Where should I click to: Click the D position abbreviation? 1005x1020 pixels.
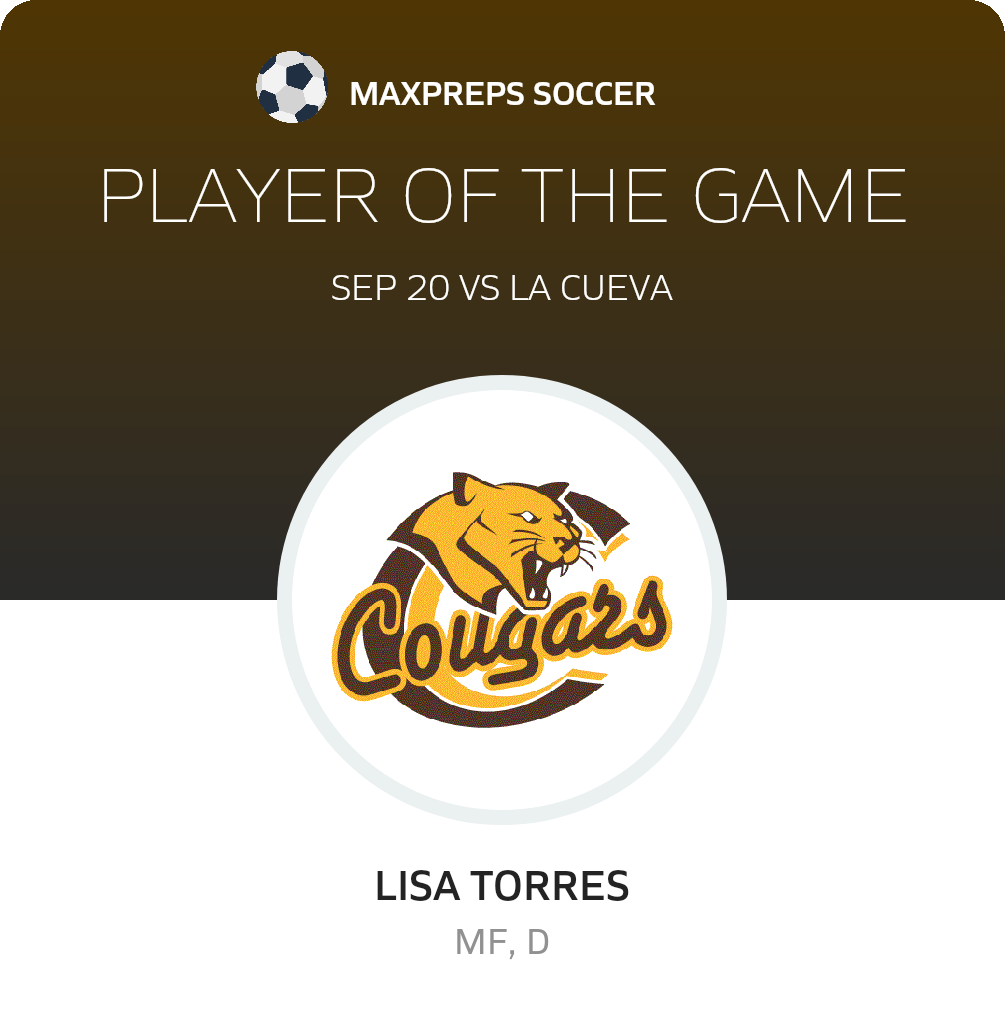(538, 942)
